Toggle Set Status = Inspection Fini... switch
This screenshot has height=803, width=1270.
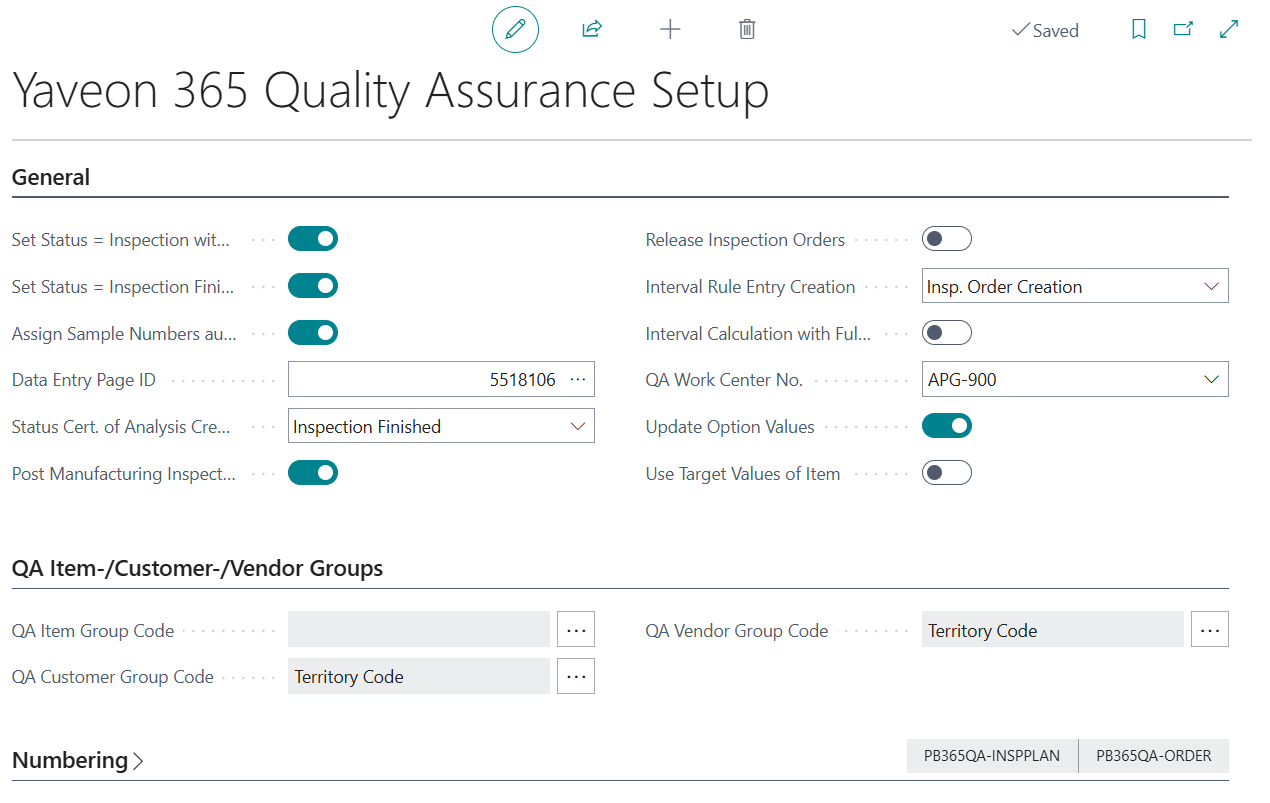tap(313, 286)
